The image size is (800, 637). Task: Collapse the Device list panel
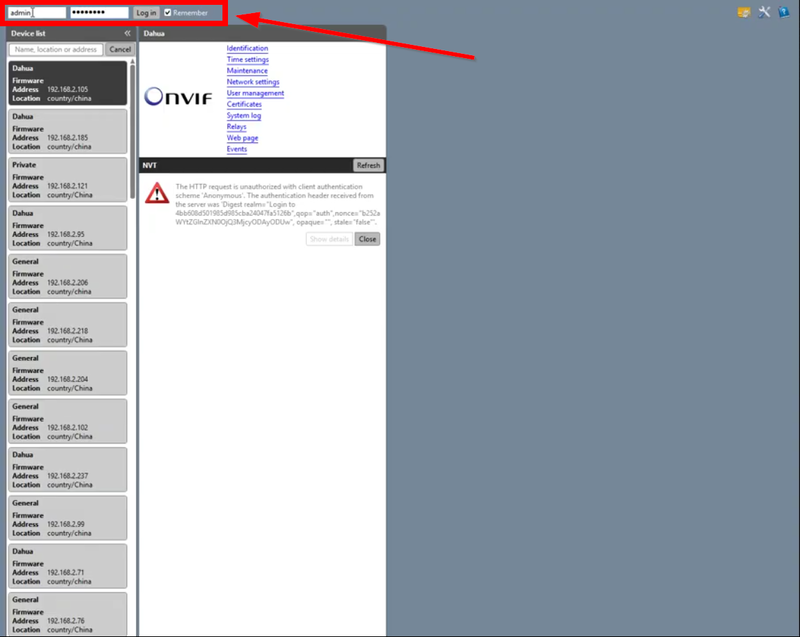[127, 33]
